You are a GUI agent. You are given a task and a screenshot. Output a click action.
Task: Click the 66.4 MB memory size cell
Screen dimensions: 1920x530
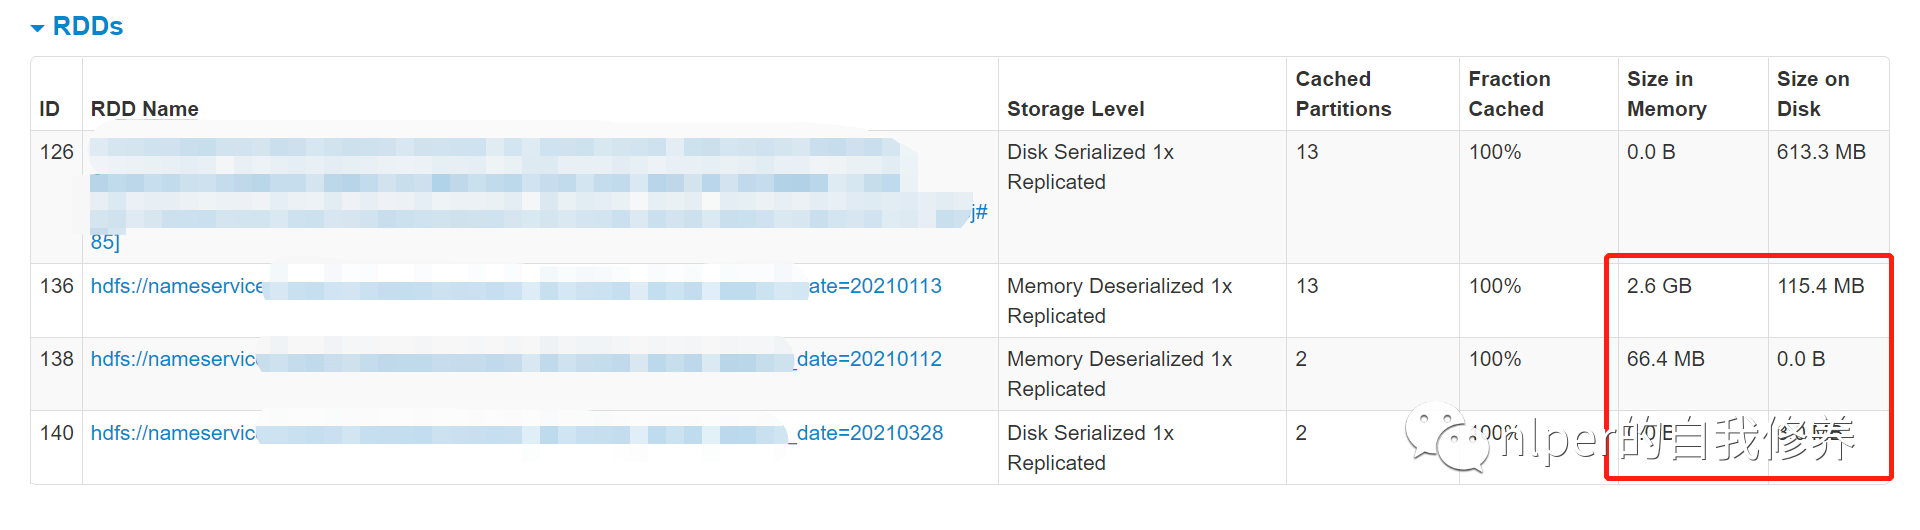1665,359
